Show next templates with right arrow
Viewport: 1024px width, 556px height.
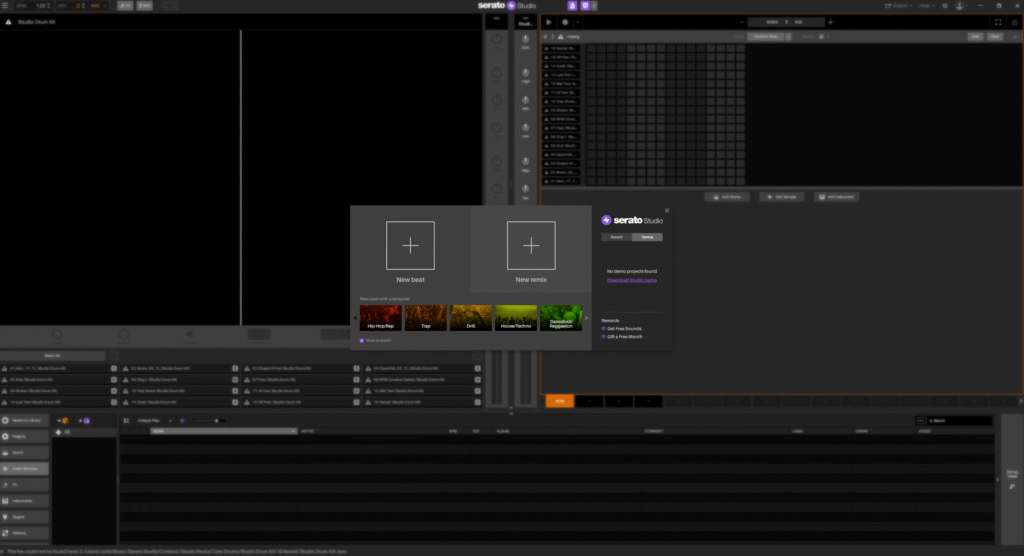pyautogui.click(x=586, y=318)
